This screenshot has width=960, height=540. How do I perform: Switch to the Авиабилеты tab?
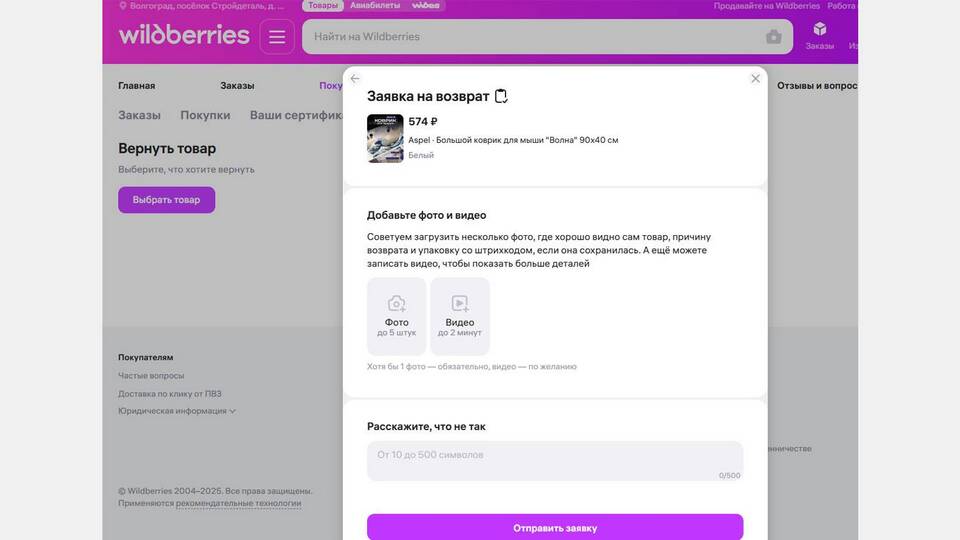(375, 6)
